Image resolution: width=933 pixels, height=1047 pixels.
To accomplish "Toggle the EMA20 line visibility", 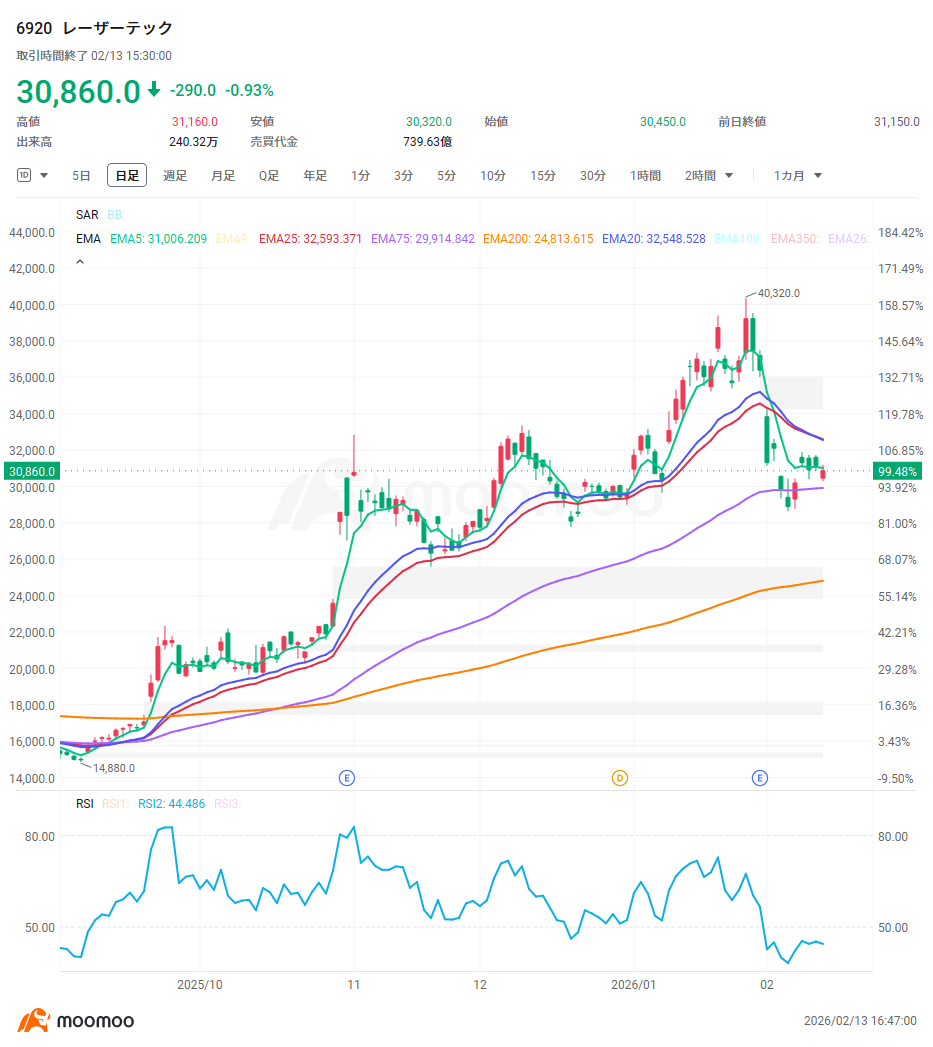I will 653,239.
